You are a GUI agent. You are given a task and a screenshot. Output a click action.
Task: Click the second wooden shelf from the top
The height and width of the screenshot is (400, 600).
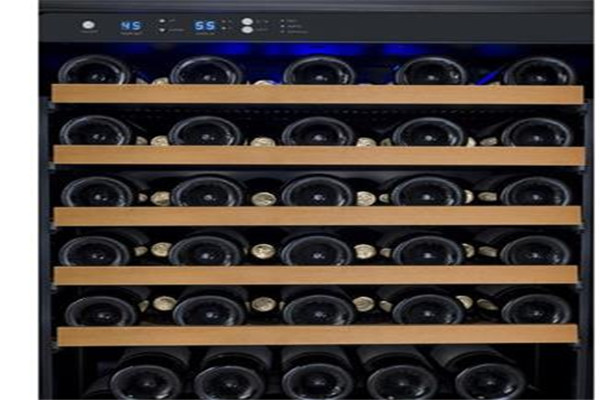[316, 155]
